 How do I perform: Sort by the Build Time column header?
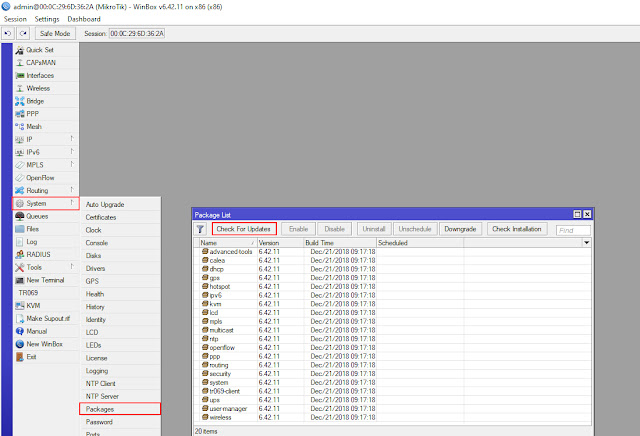click(340, 242)
